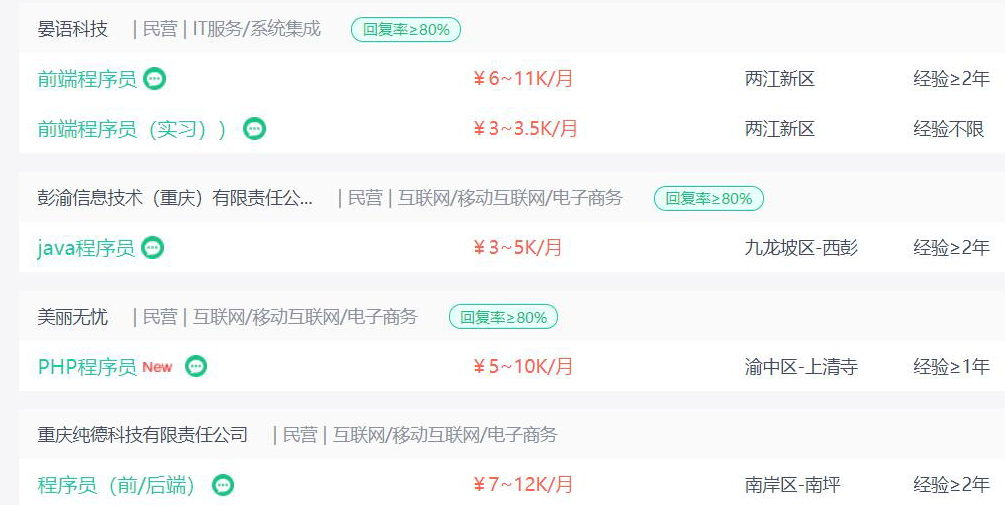Click chat bubble beside 程序员（前/后端）

tap(223, 485)
